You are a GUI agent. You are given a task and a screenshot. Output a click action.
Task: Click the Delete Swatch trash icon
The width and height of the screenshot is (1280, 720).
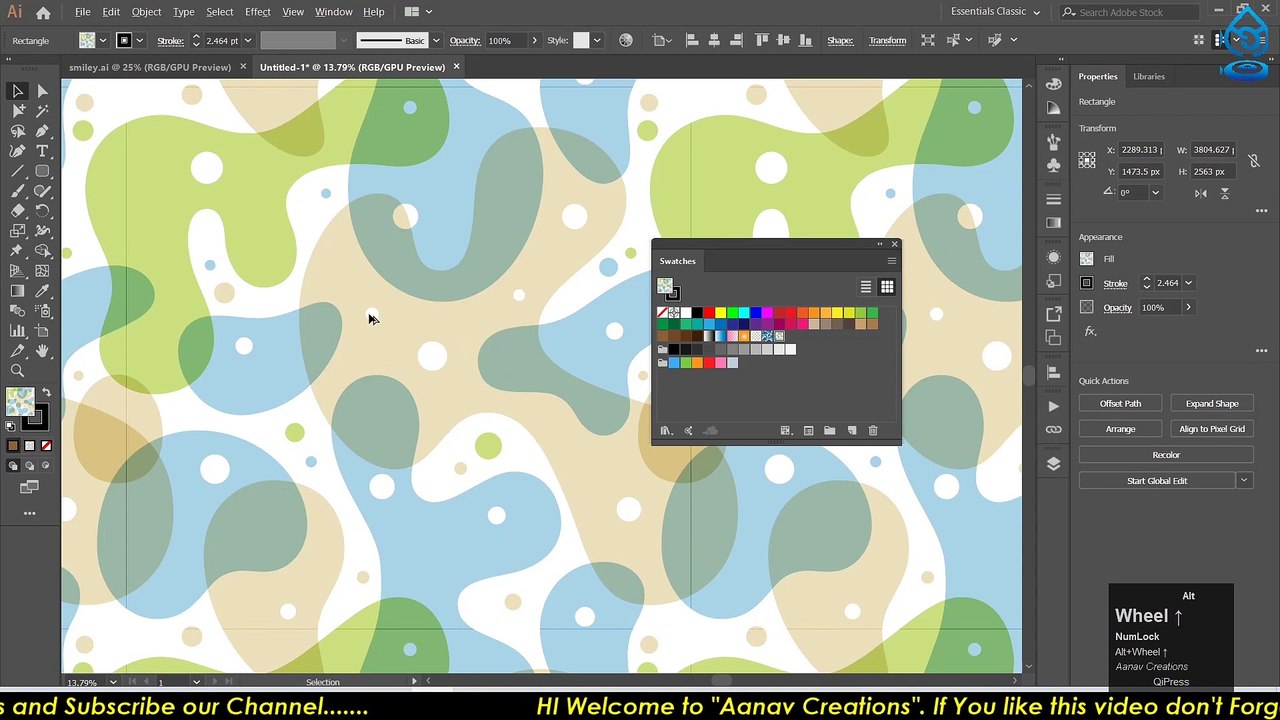872,431
